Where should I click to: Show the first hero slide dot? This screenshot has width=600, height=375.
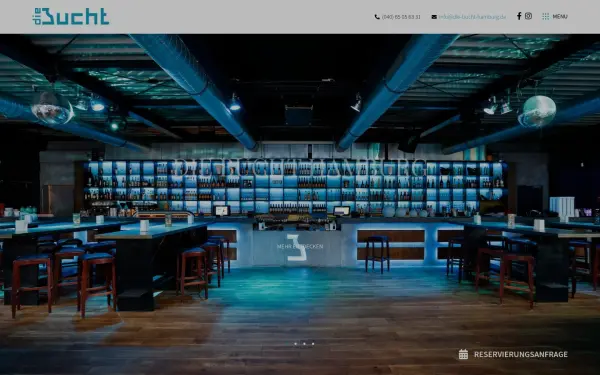pos(295,344)
